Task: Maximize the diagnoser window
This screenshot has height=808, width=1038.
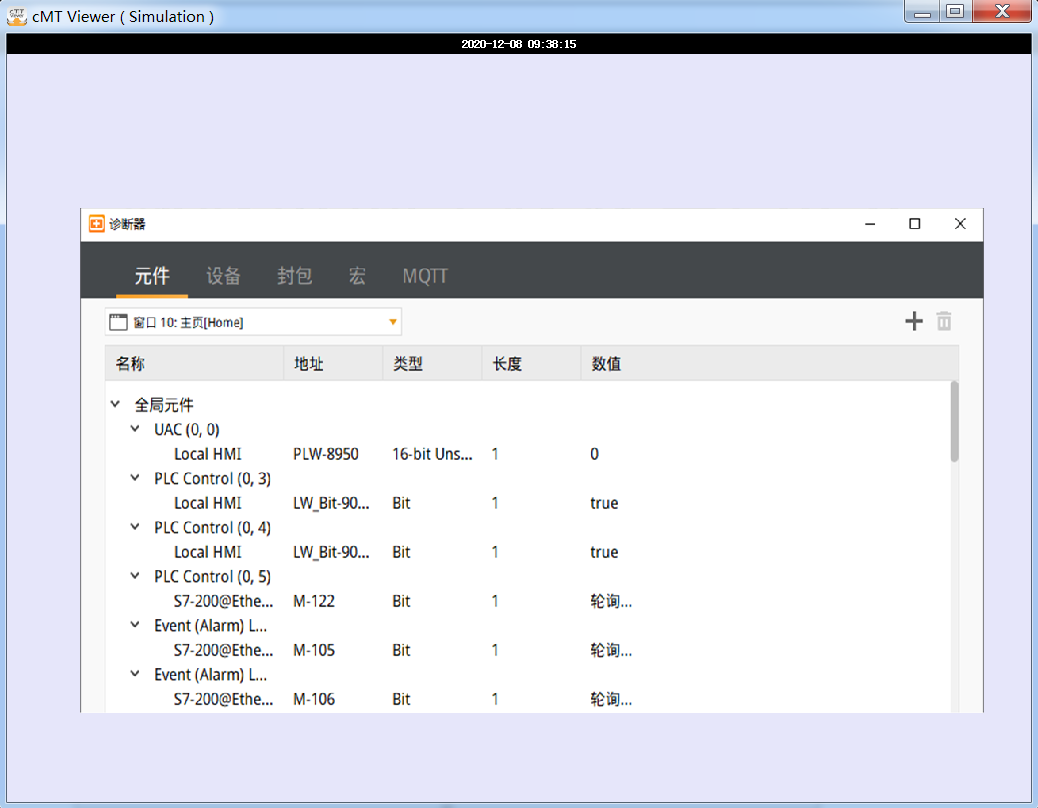Action: pyautogui.click(x=914, y=224)
